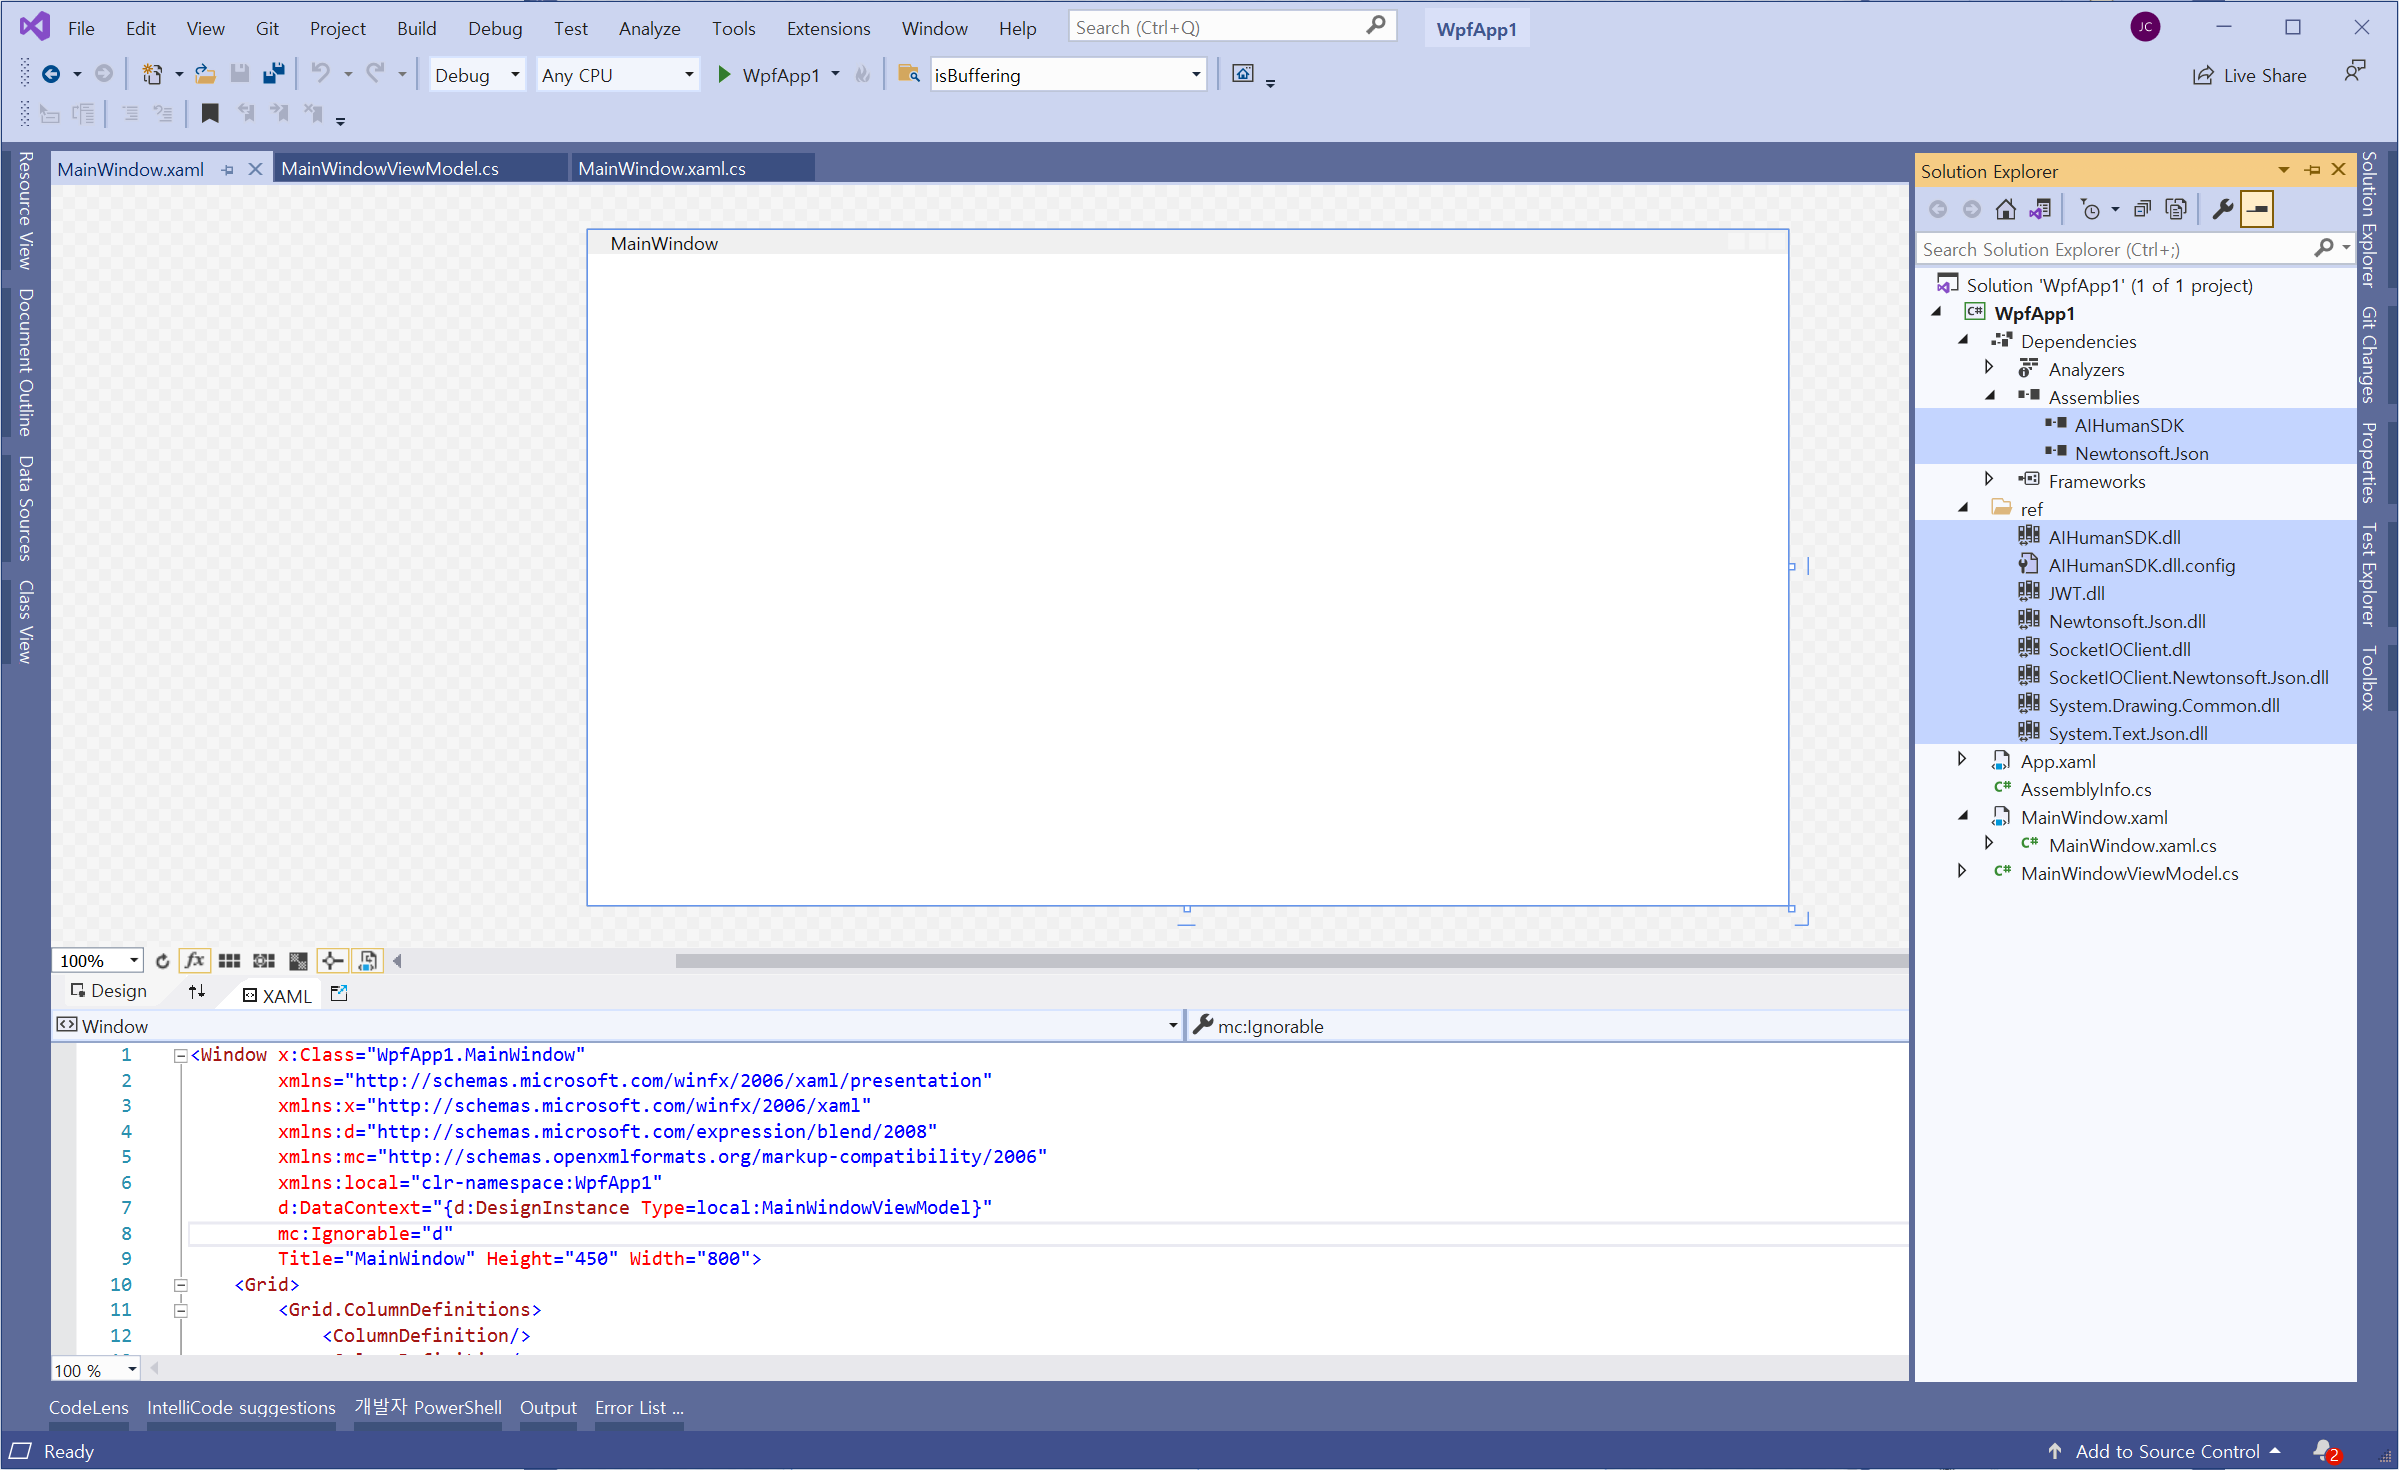Click Show All Files icon in Solution Explorer
2399x1470 pixels.
click(2175, 209)
